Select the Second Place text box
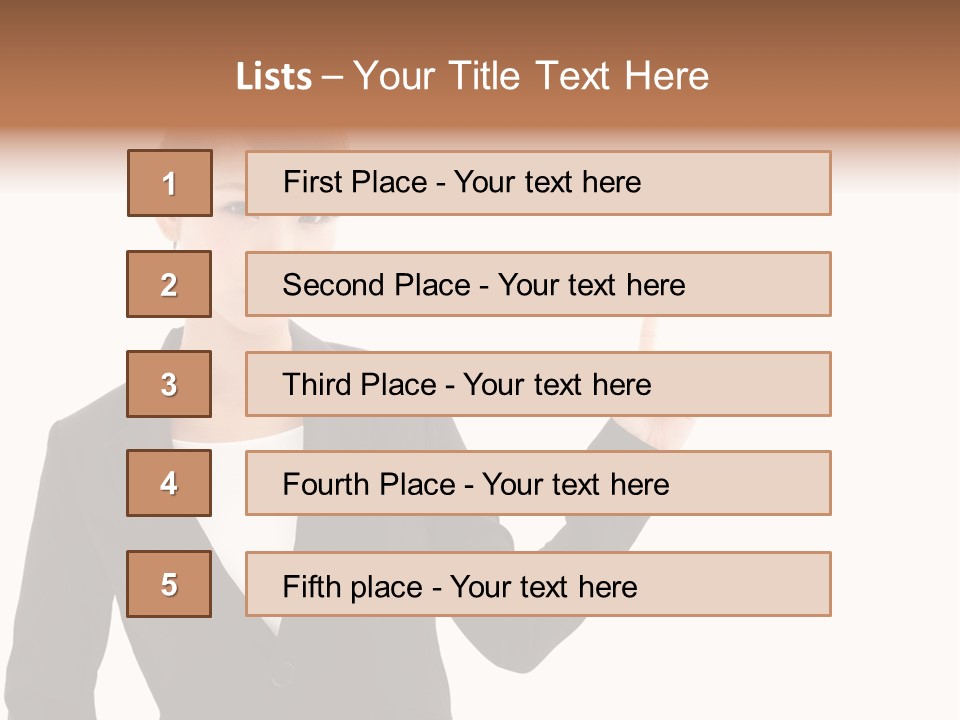Image resolution: width=960 pixels, height=720 pixels. coord(538,284)
